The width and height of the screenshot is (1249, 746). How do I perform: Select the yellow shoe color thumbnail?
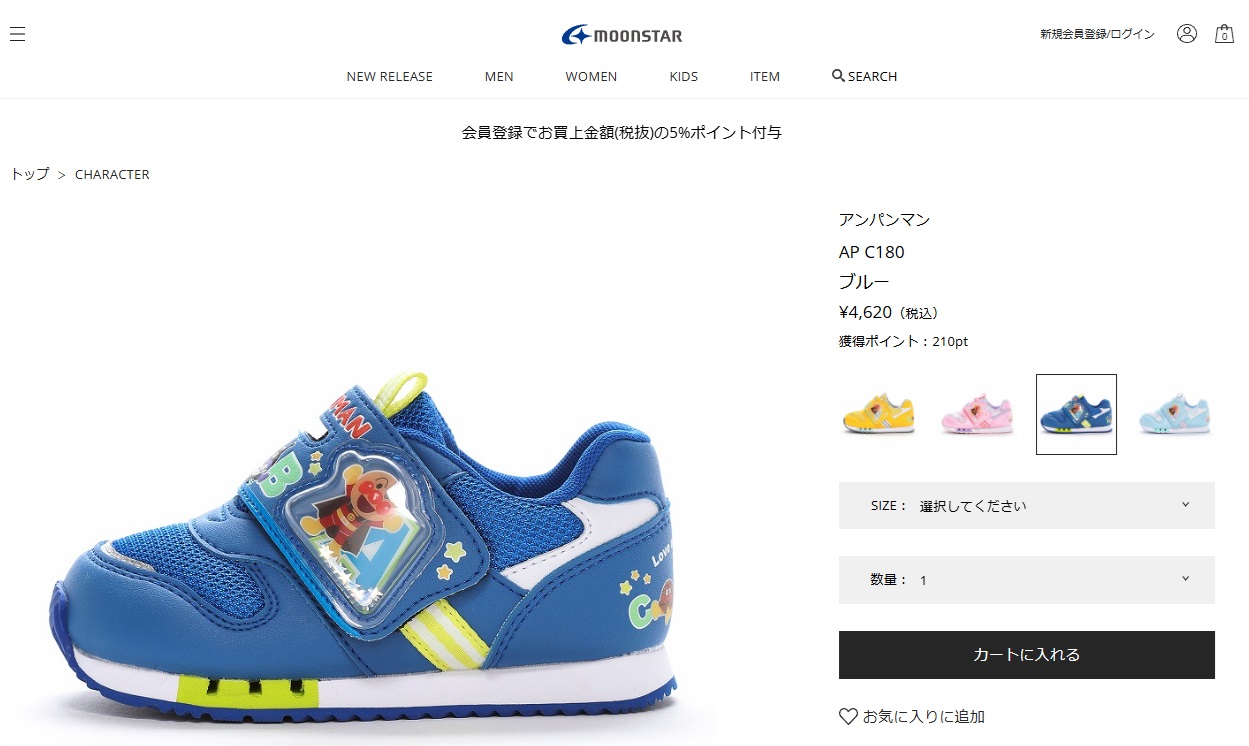878,414
